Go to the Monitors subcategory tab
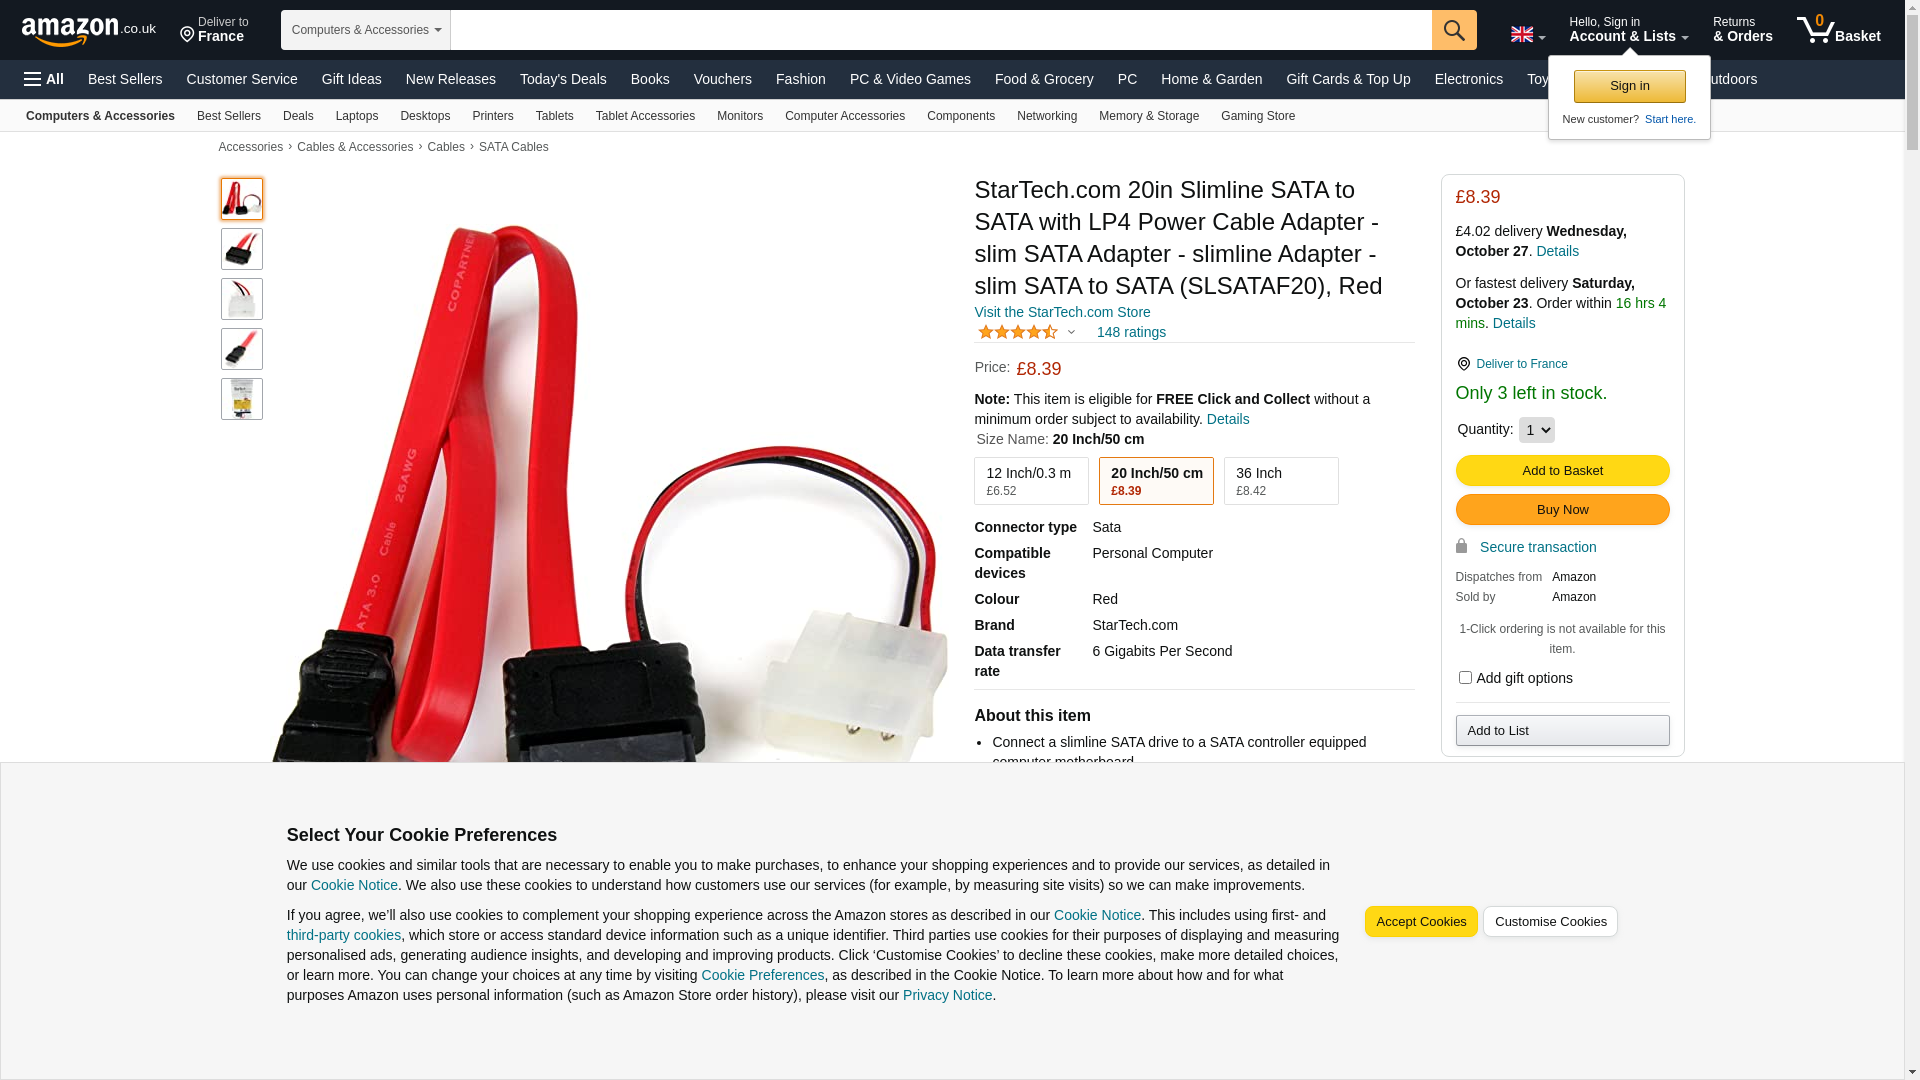This screenshot has width=1920, height=1080. coord(740,116)
